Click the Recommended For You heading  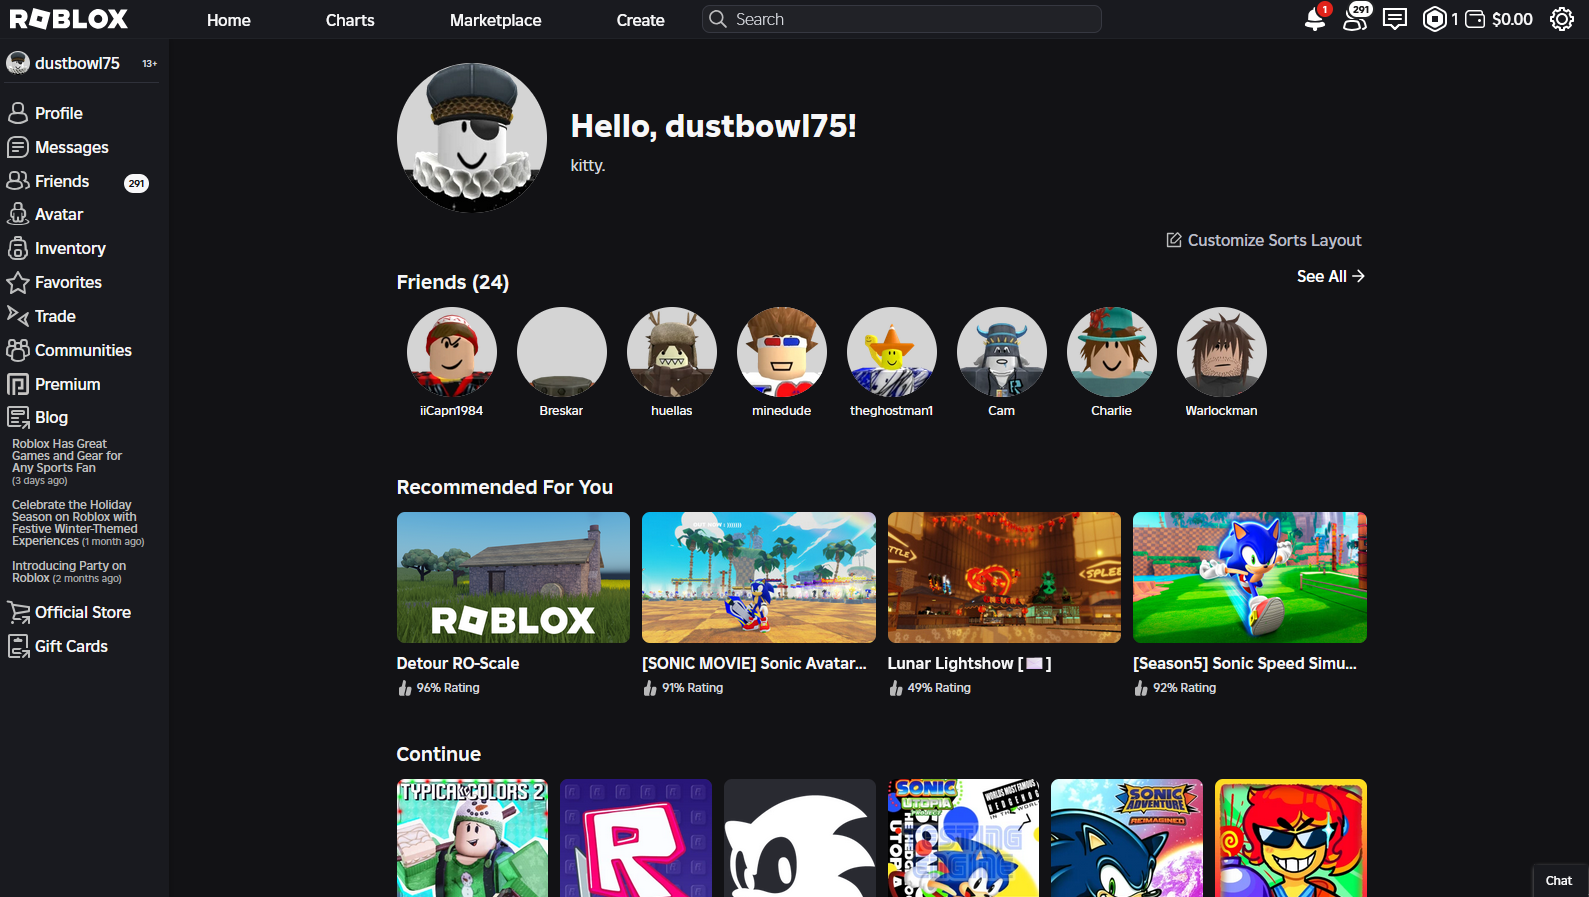pos(505,487)
